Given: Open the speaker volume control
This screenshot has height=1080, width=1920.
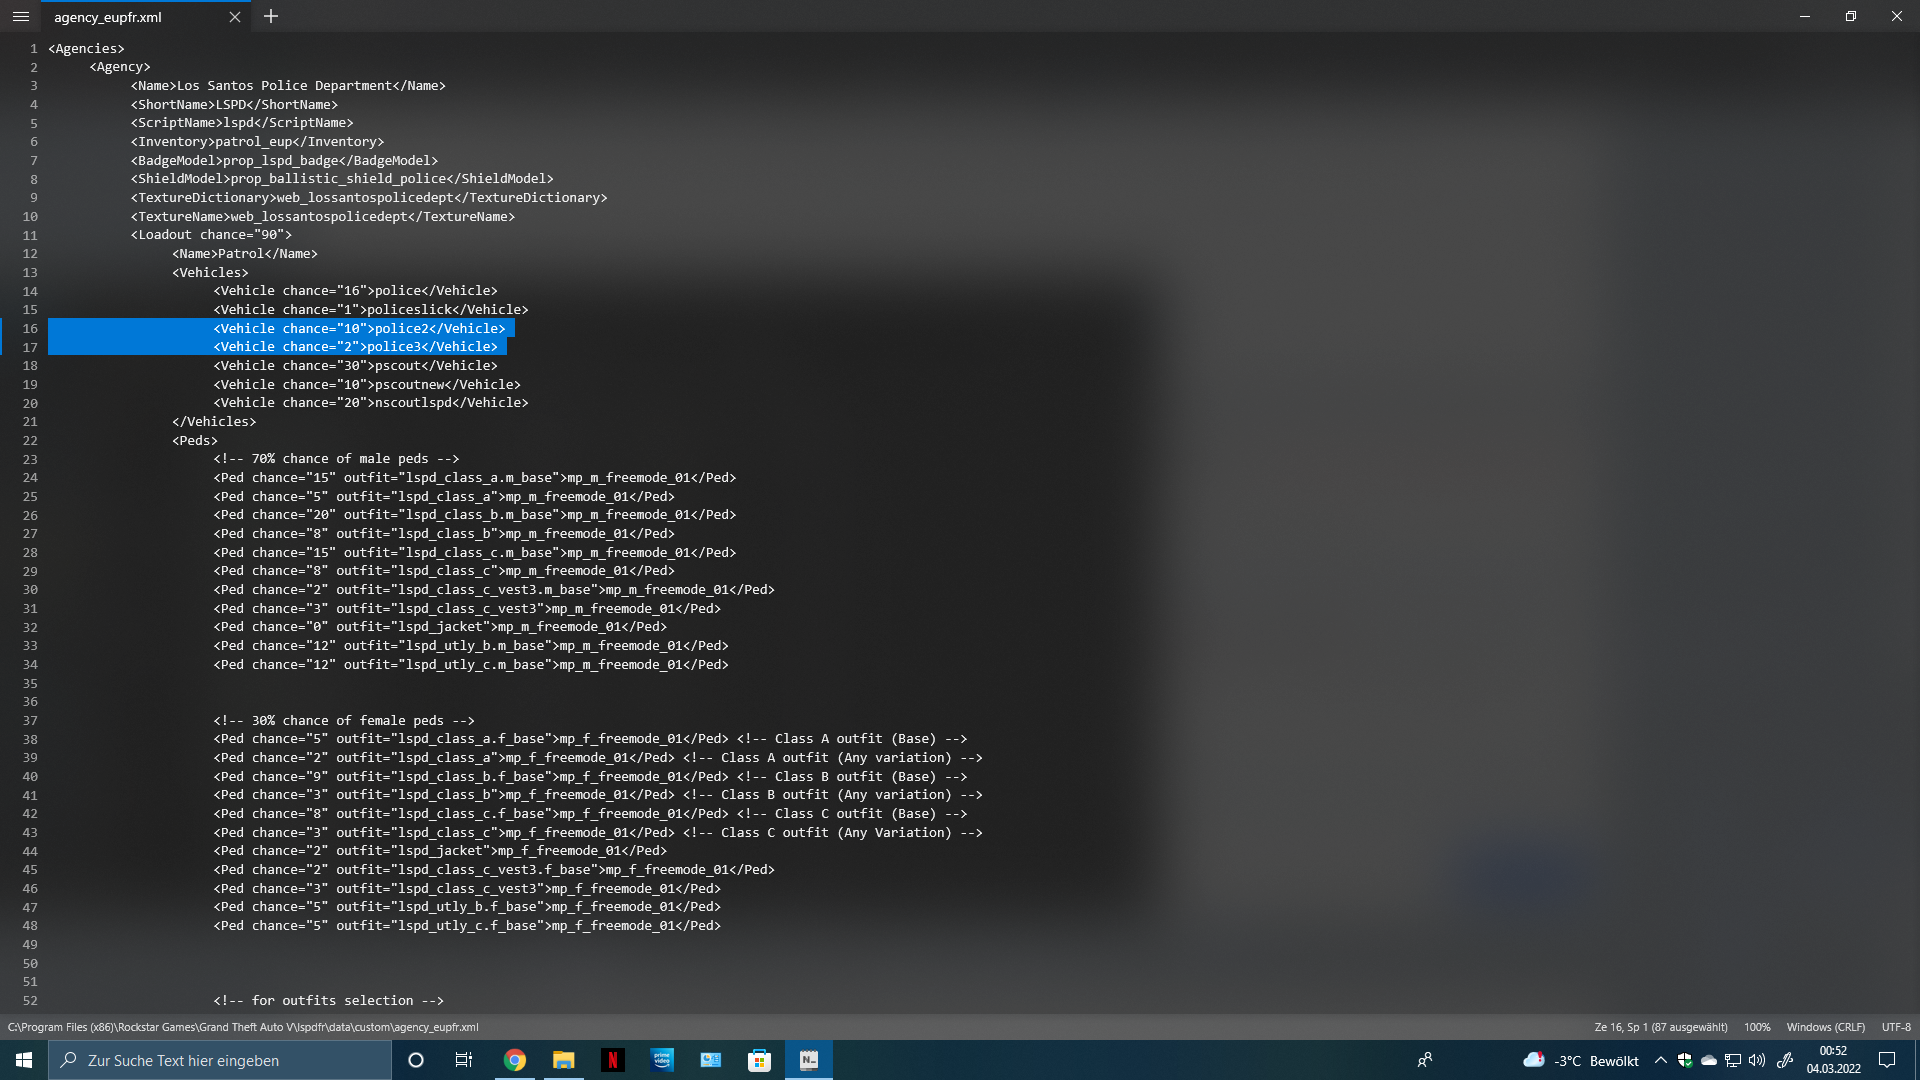Looking at the screenshot, I should point(1757,1060).
